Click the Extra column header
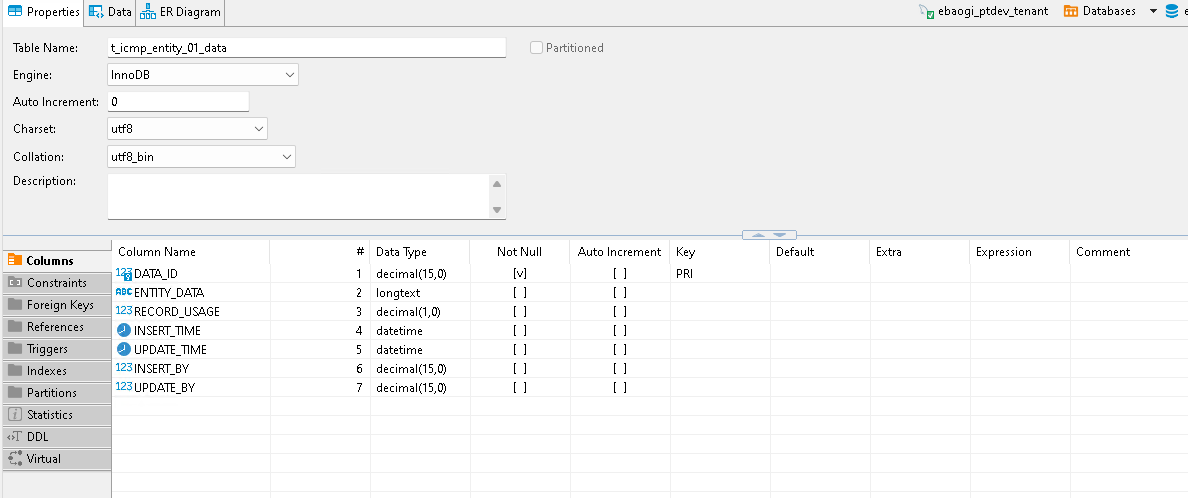The image size is (1188, 498). coord(920,252)
